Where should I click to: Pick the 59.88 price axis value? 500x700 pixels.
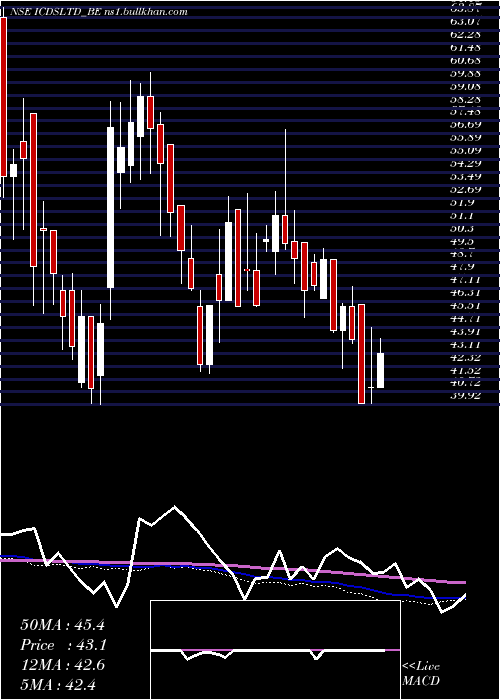click(x=467, y=72)
